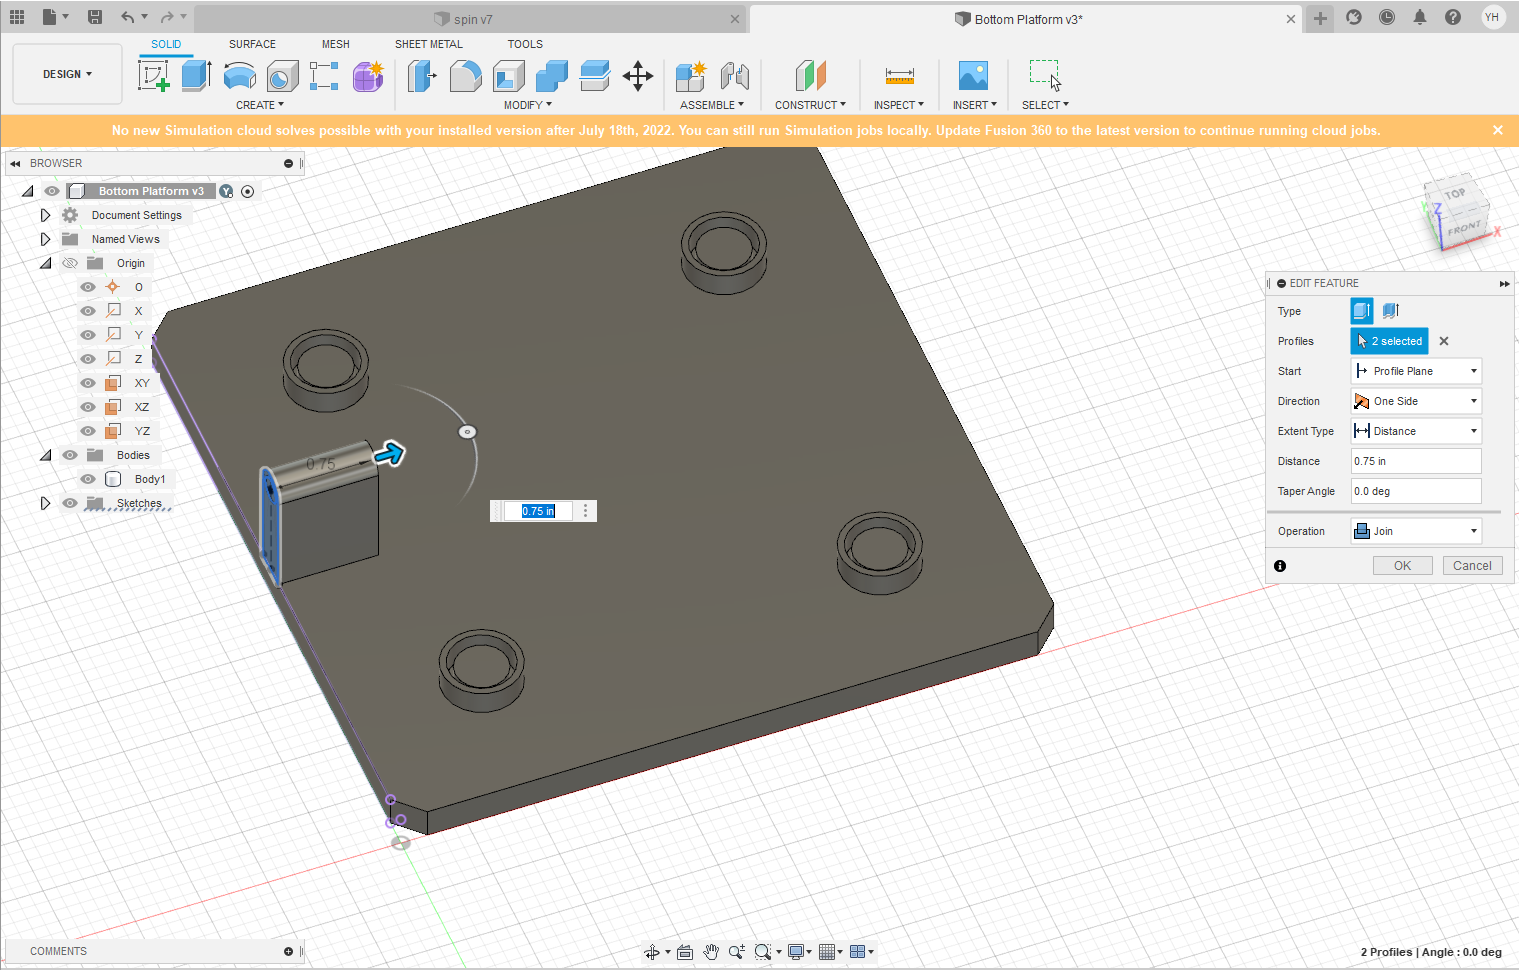The height and width of the screenshot is (970, 1519).
Task: Click the Insert image icon
Action: point(972,76)
